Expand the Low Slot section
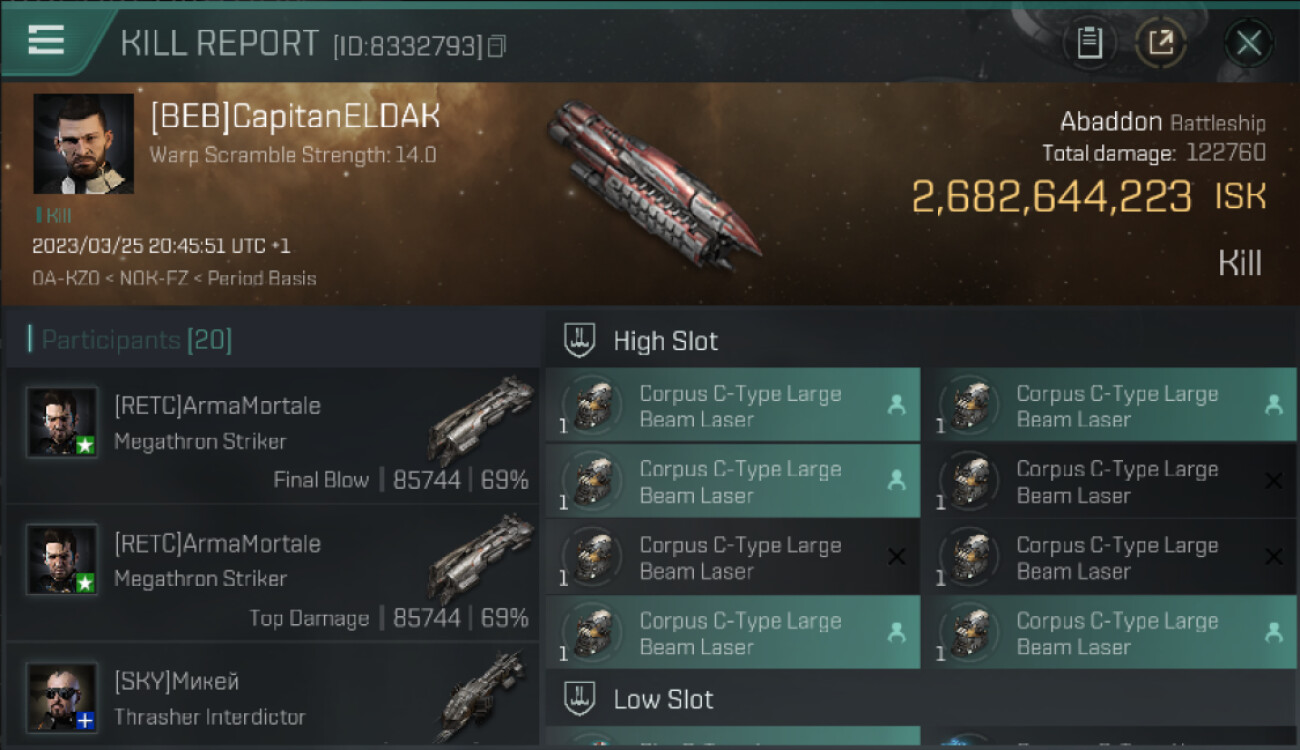The image size is (1300, 750). click(663, 699)
